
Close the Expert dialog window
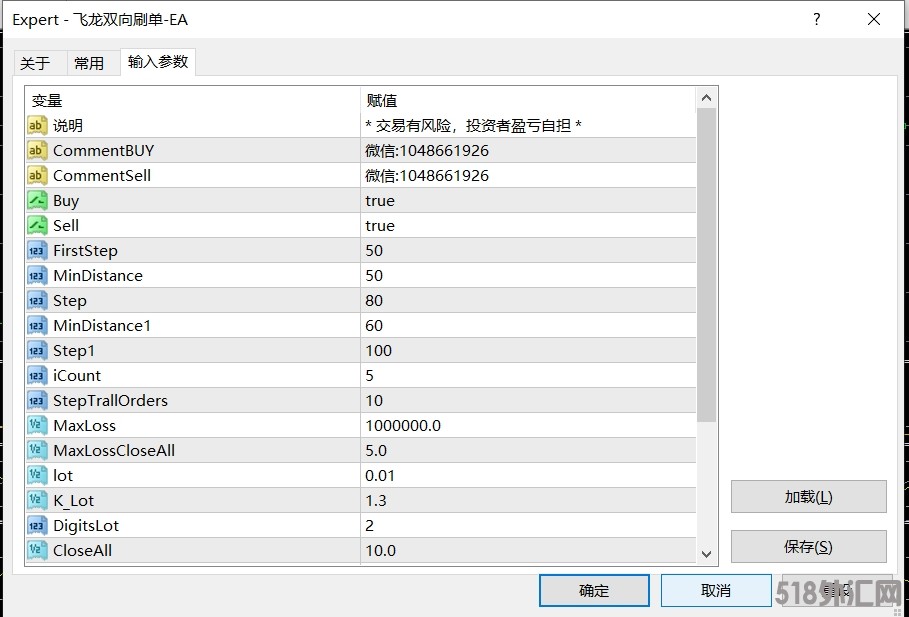pyautogui.click(x=874, y=20)
